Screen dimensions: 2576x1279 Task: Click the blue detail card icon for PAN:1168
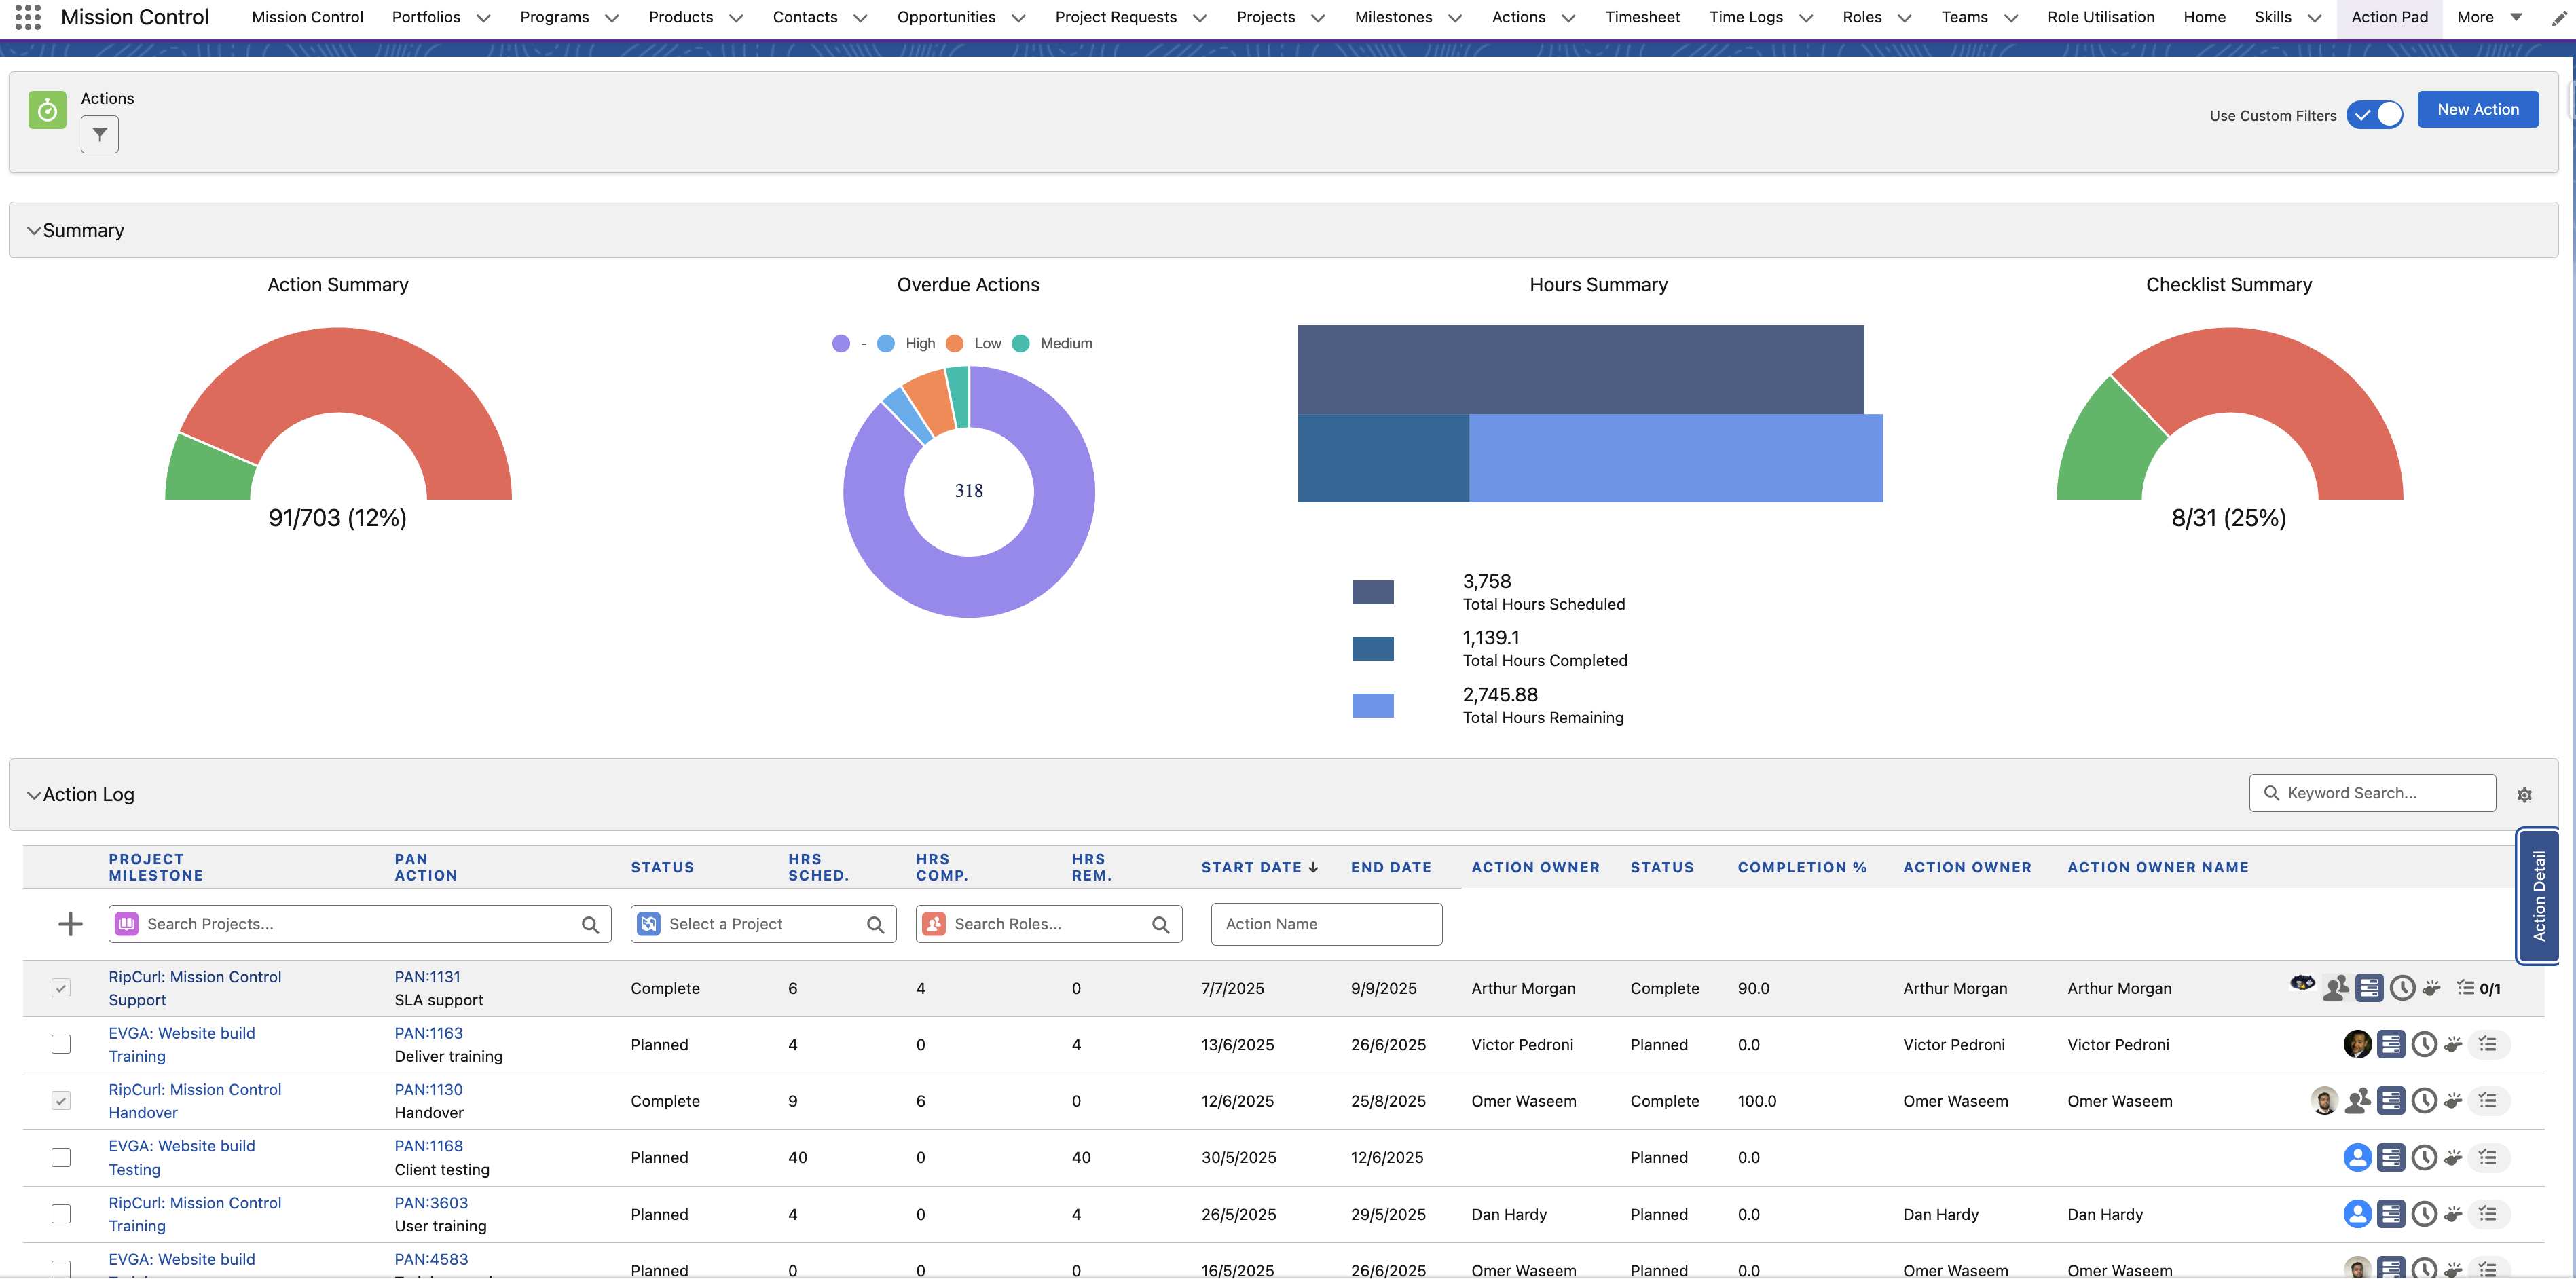pos(2391,1158)
